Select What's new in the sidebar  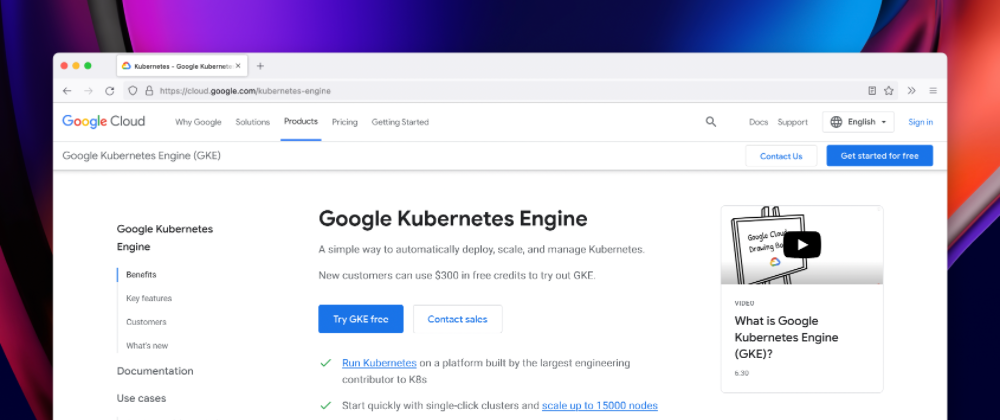147,345
